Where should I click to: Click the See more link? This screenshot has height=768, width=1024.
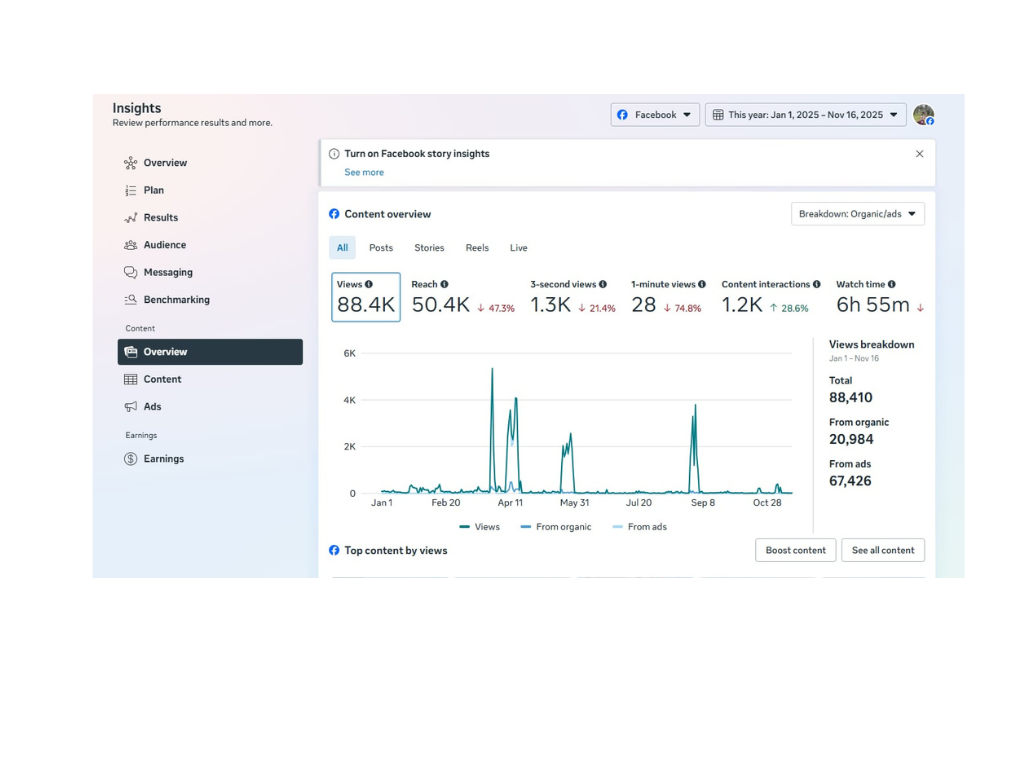[364, 173]
